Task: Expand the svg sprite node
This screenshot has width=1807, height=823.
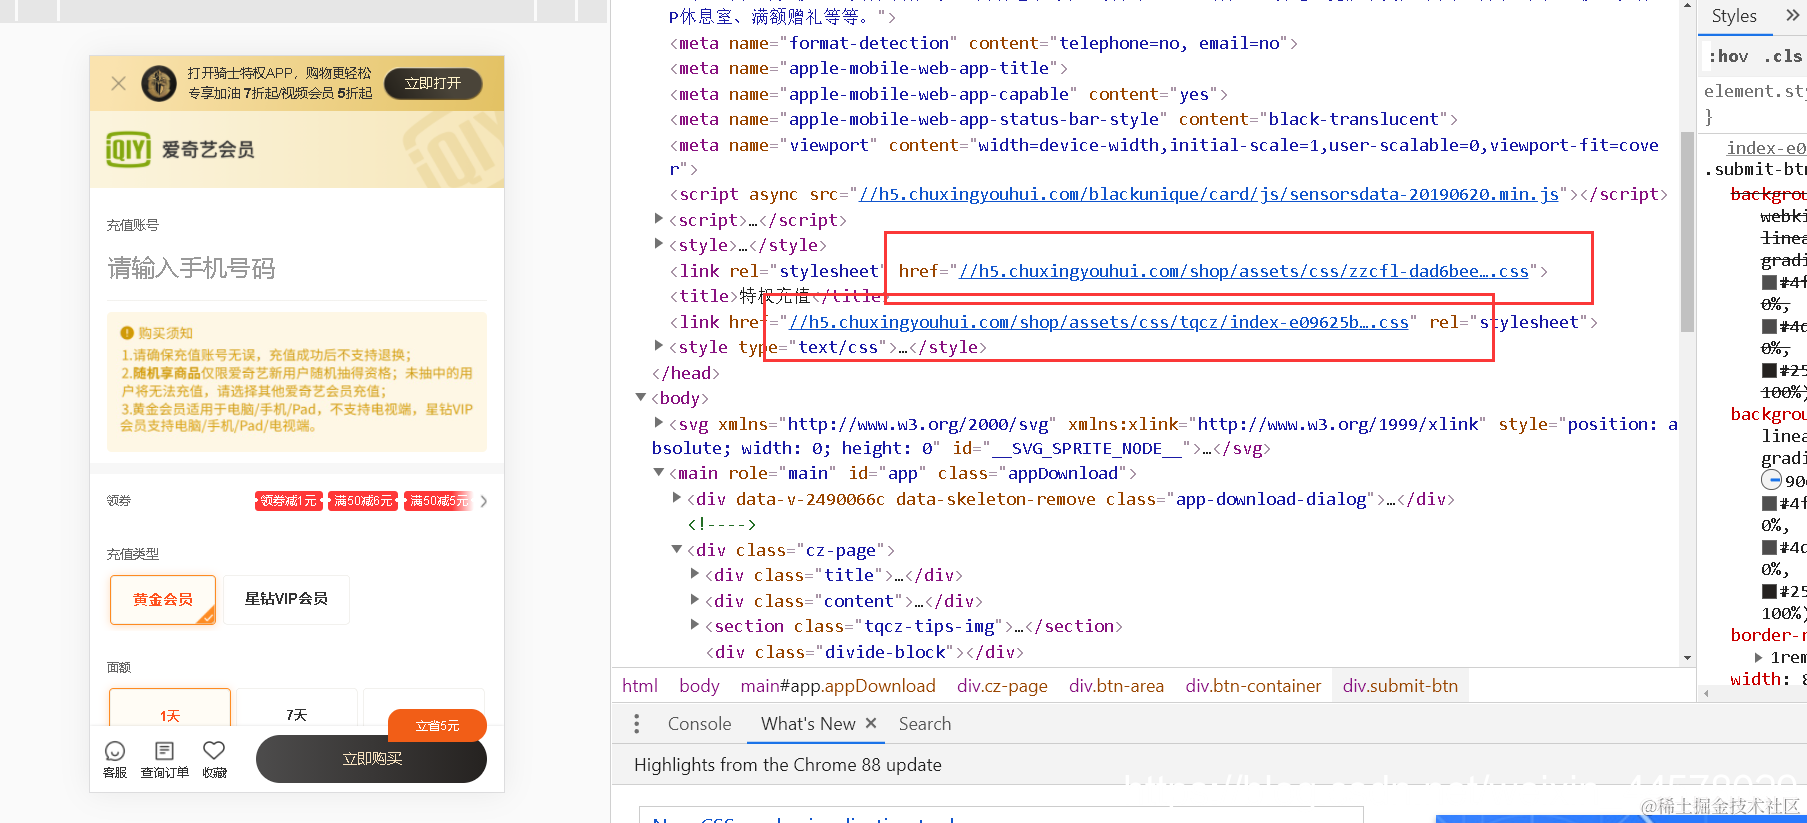Action: [658, 422]
